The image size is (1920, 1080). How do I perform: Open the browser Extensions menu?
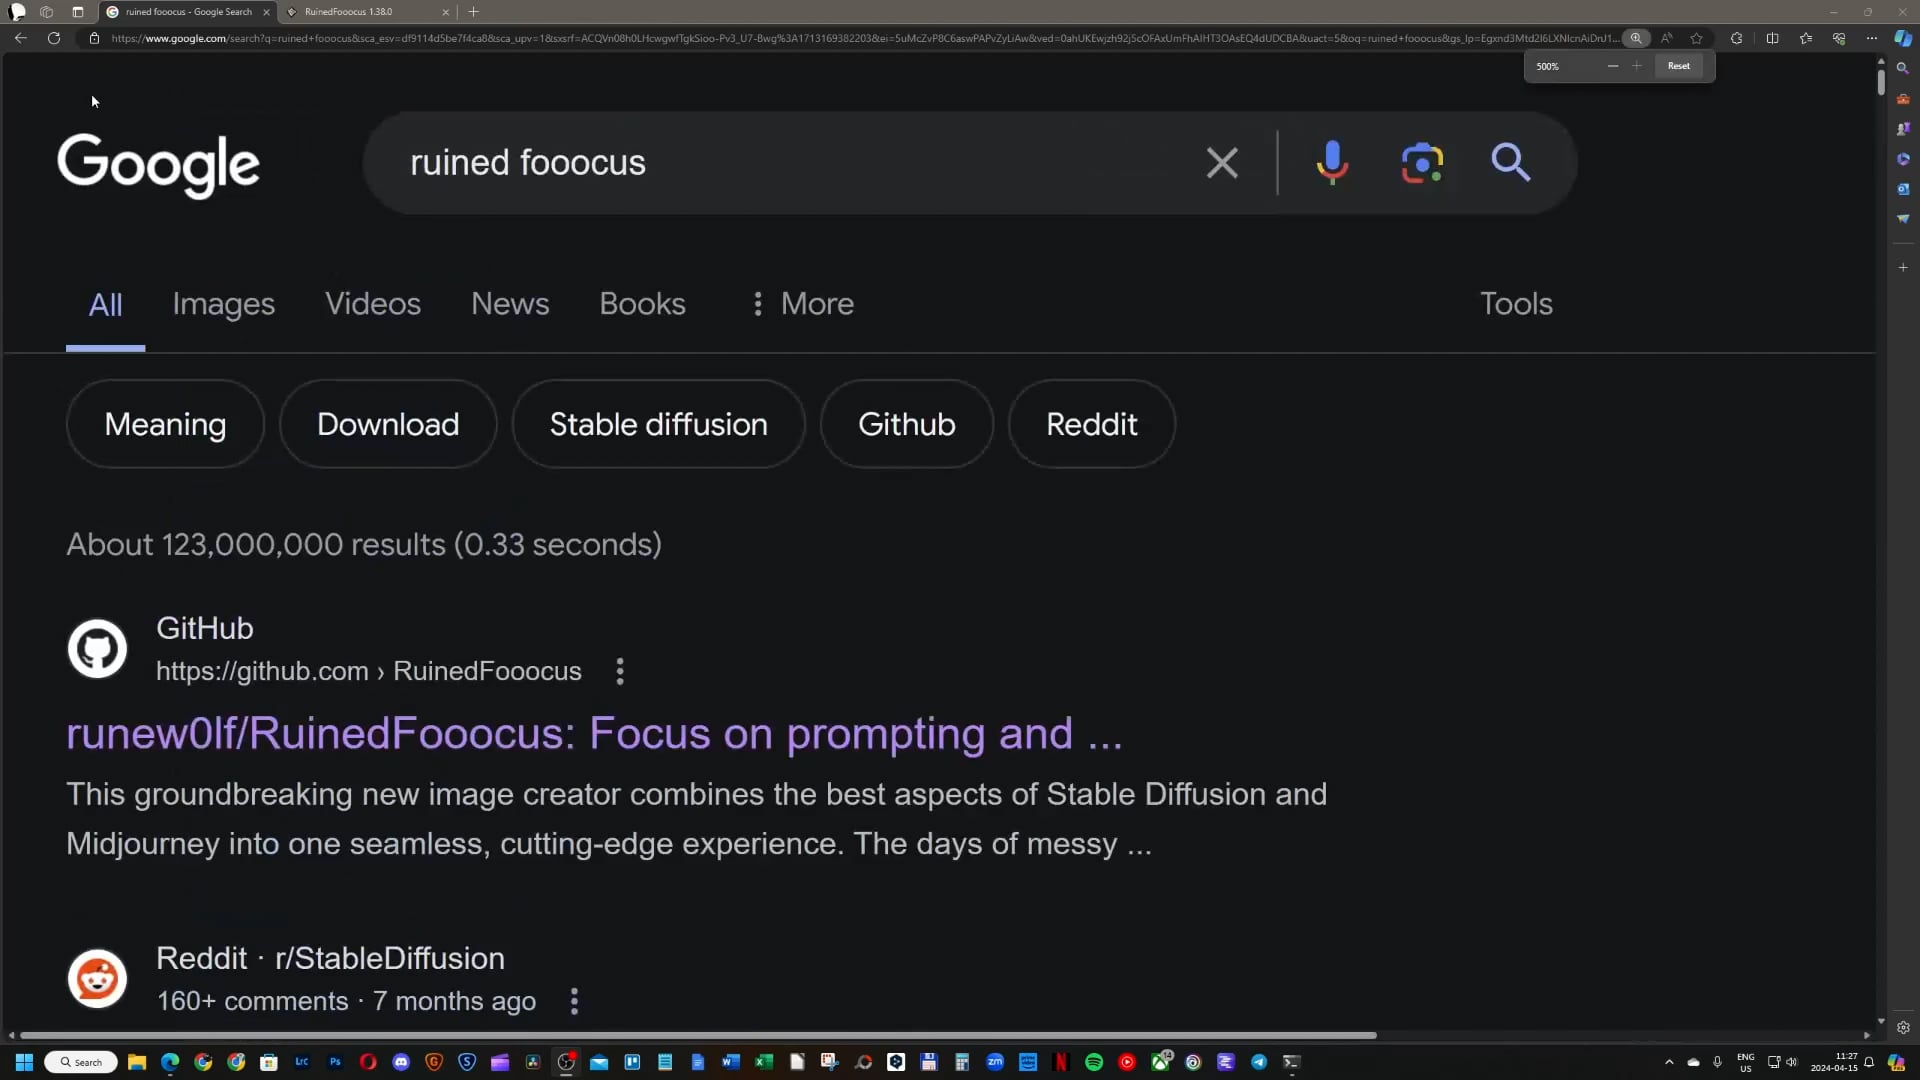1737,38
